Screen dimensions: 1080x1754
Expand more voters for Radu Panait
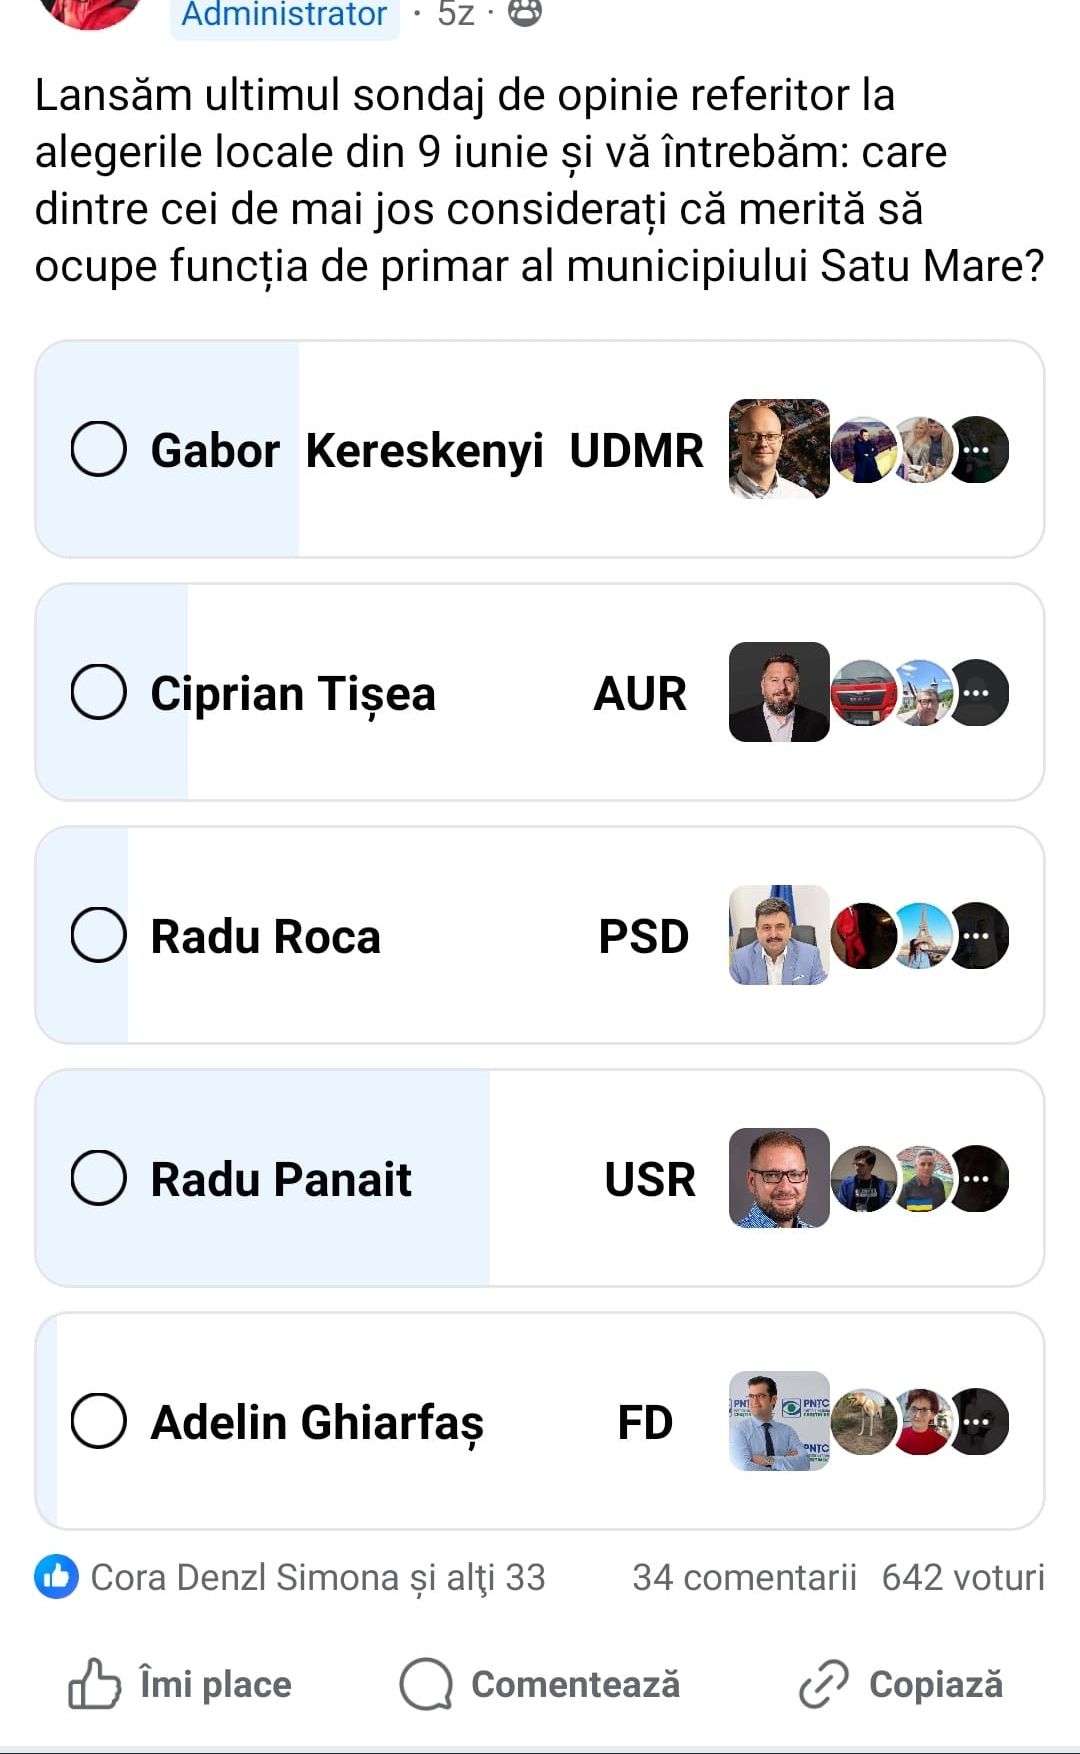click(978, 1178)
